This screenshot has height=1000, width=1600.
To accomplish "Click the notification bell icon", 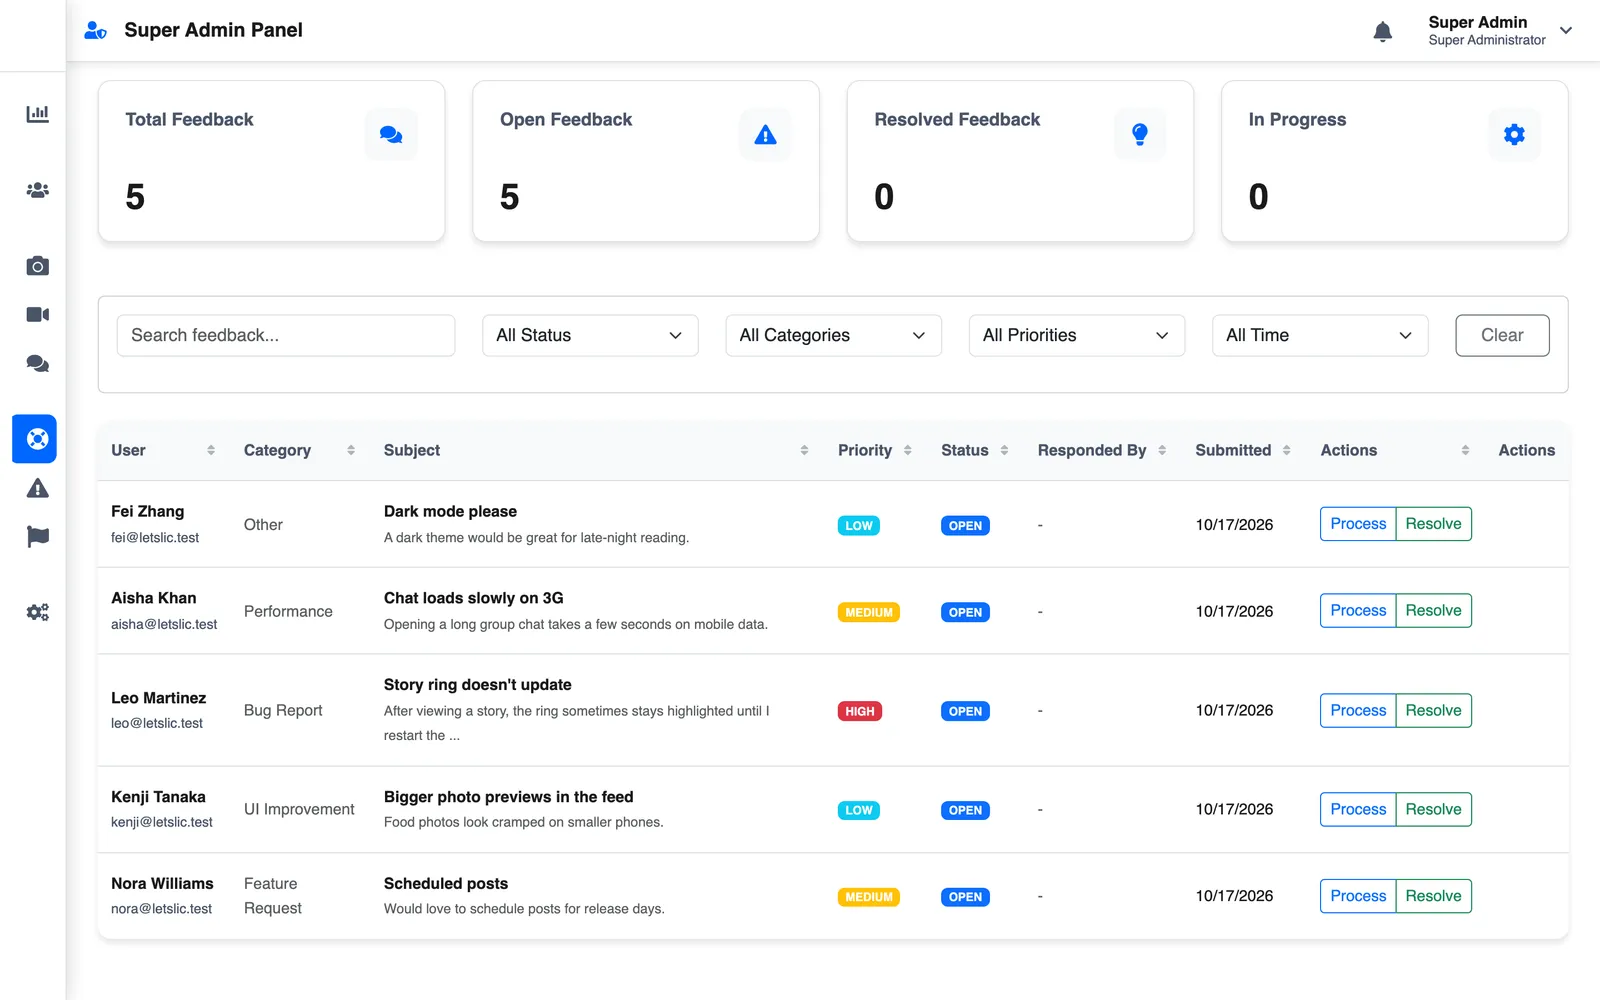I will pos(1383,31).
